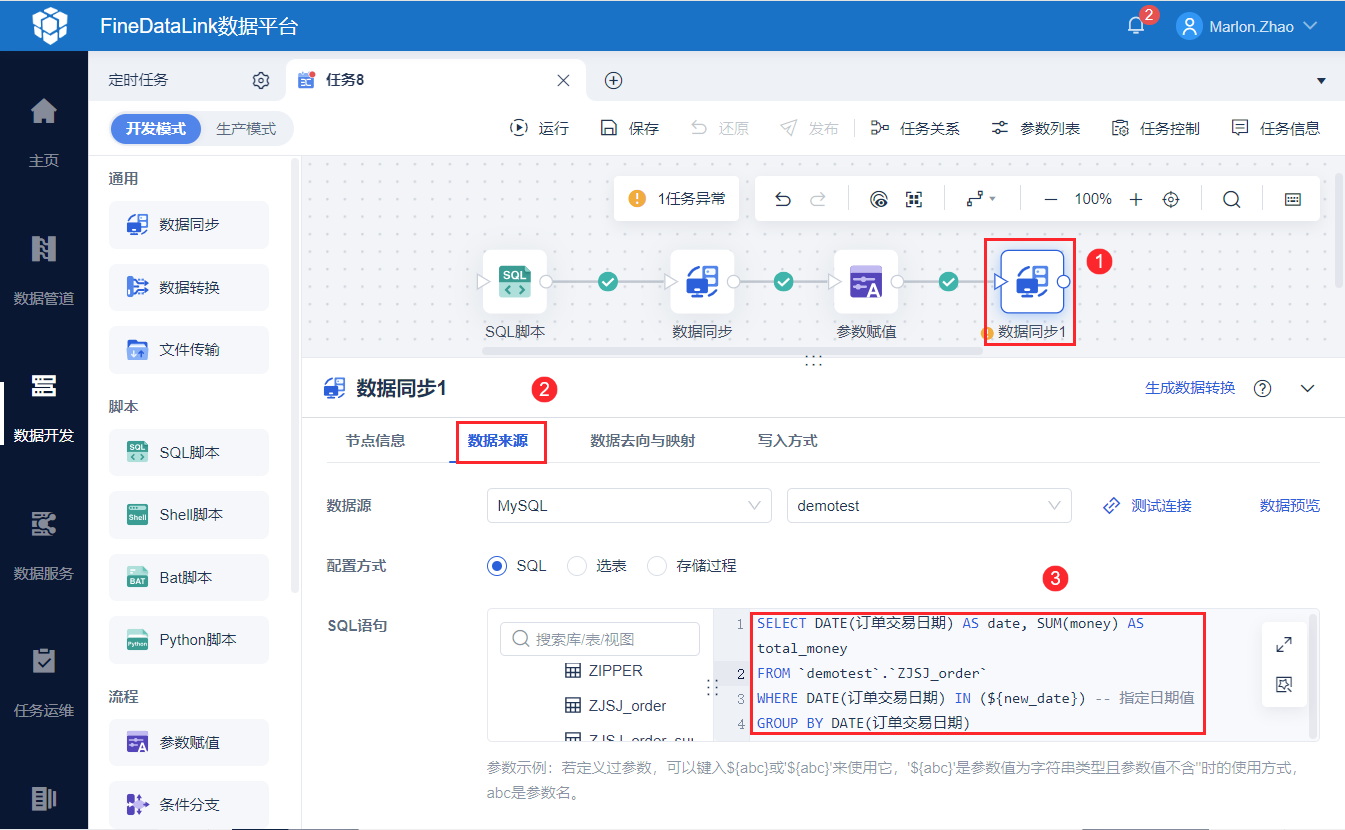This screenshot has height=830, width=1345.
Task: Open 数据开发 in the sidebar
Action: (44, 407)
